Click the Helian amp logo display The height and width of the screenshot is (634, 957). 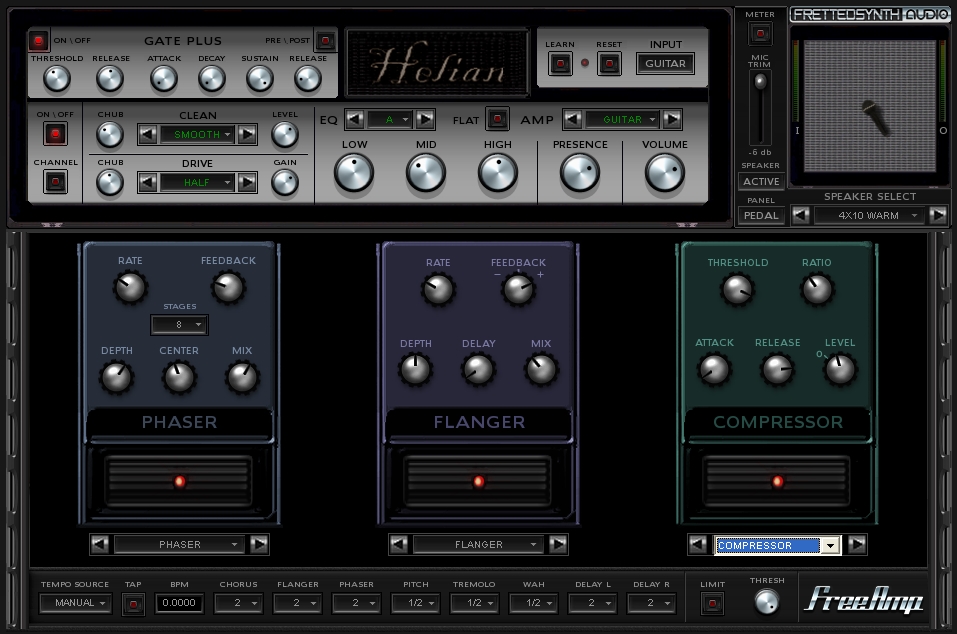pos(437,63)
